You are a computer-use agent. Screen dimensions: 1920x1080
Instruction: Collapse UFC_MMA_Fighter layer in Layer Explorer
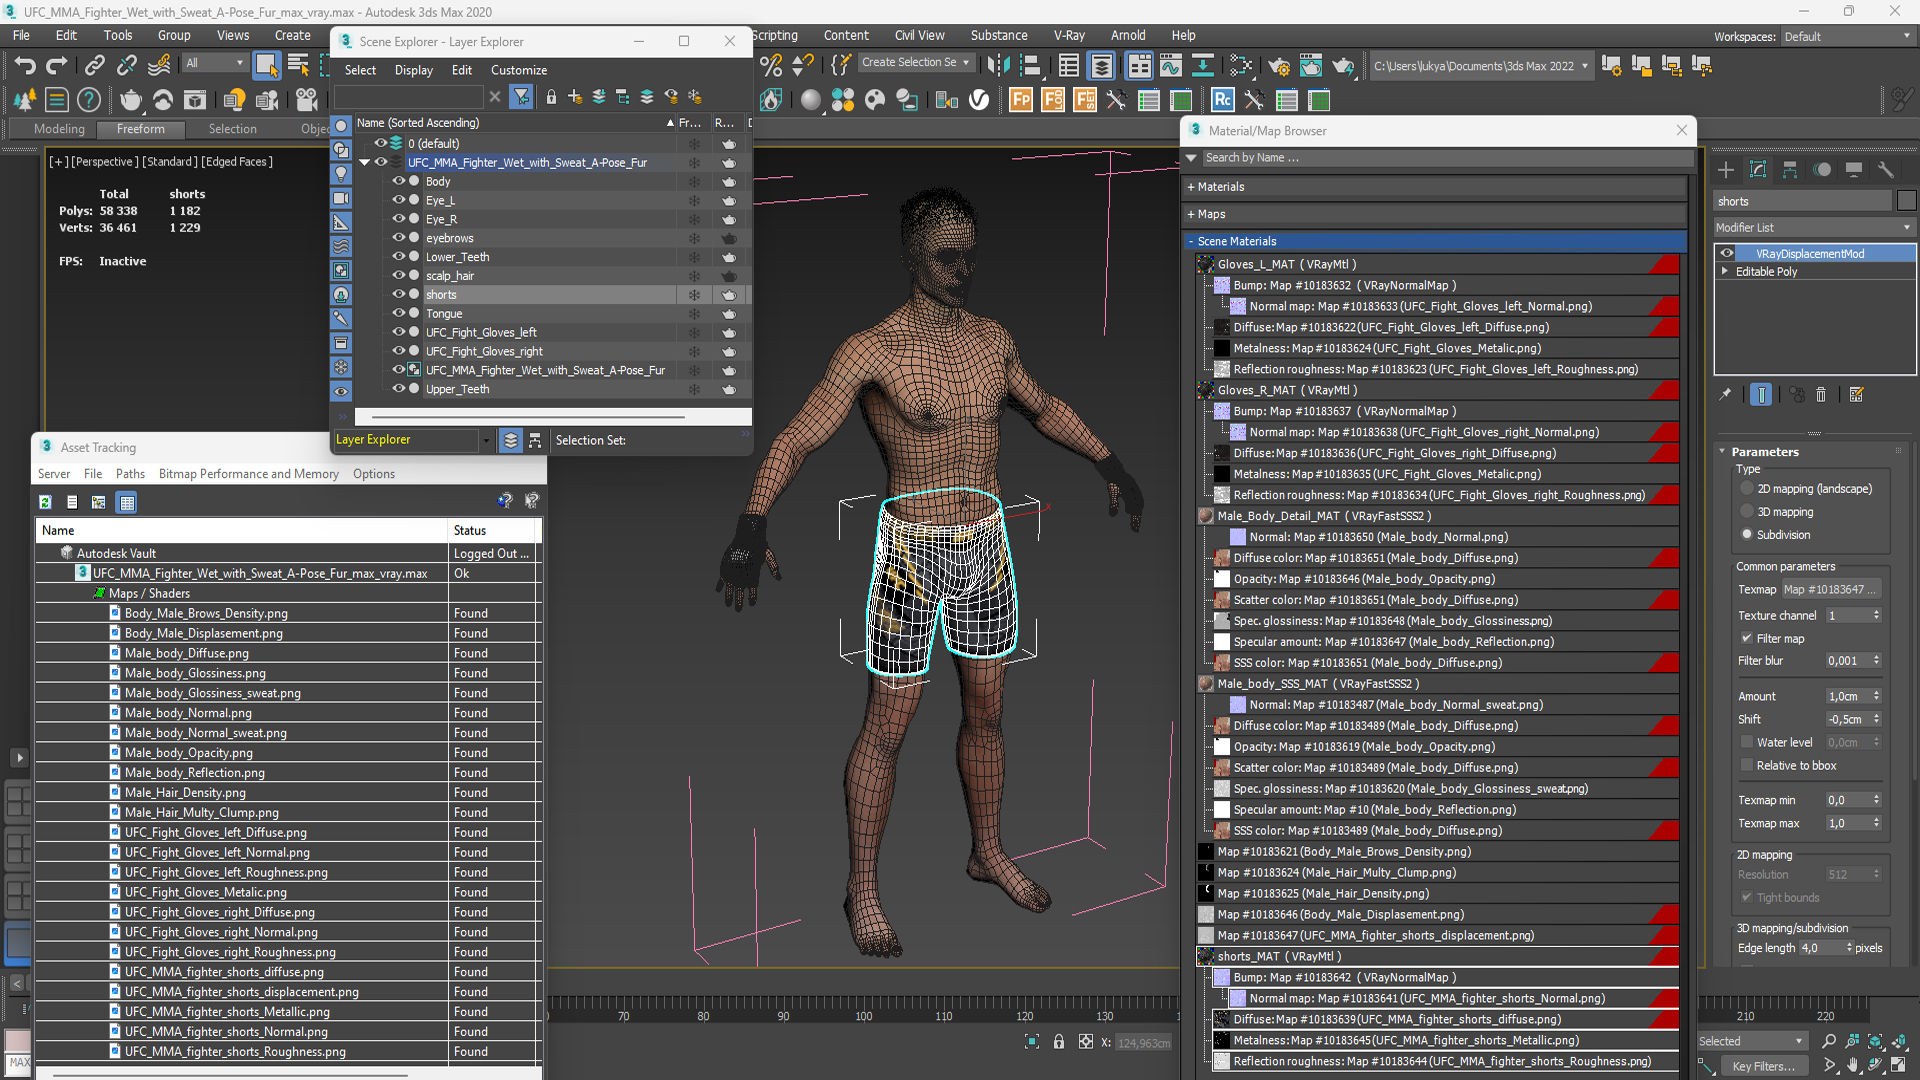(365, 162)
